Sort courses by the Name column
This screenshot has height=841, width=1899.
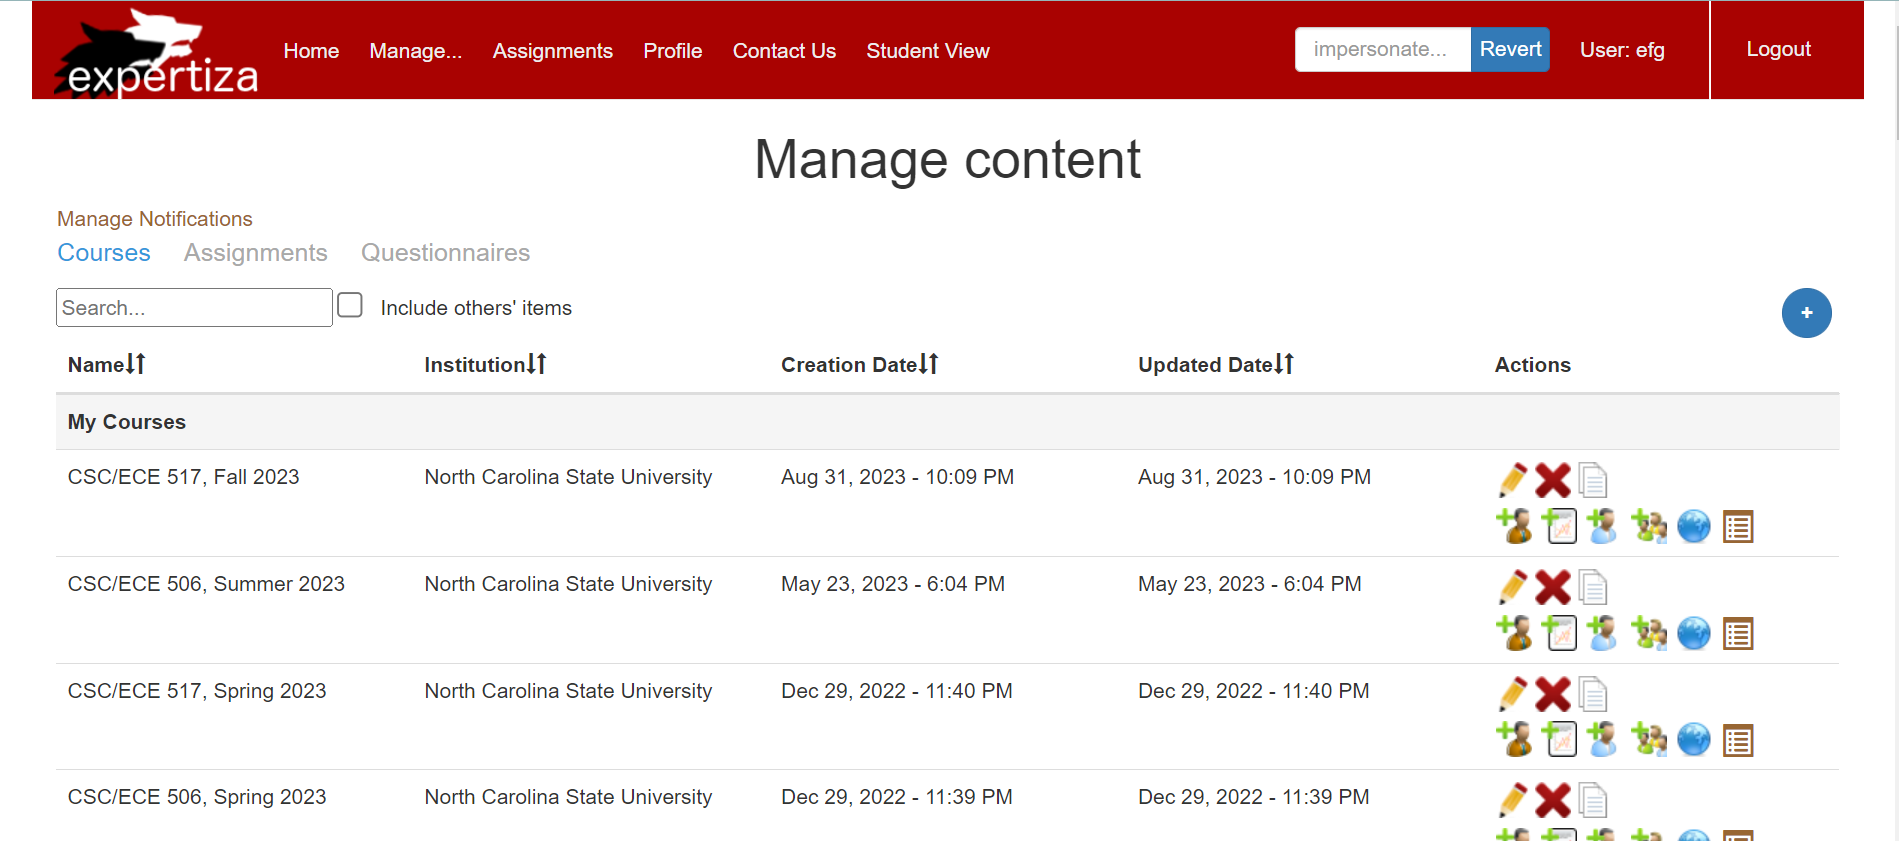point(135,365)
